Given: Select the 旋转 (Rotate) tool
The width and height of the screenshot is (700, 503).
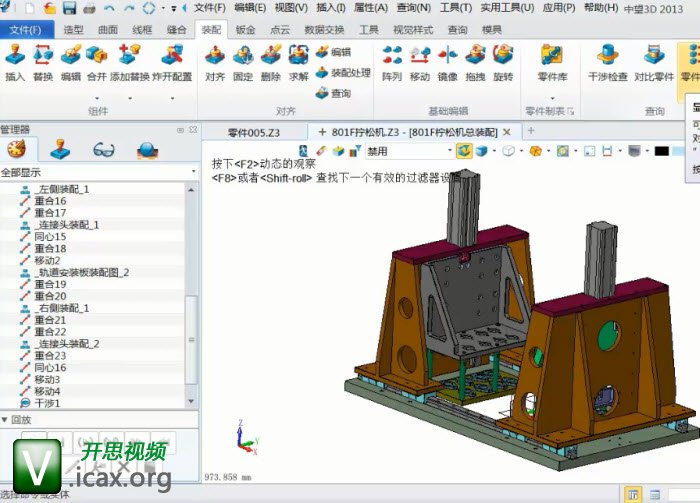Looking at the screenshot, I should click(x=503, y=58).
